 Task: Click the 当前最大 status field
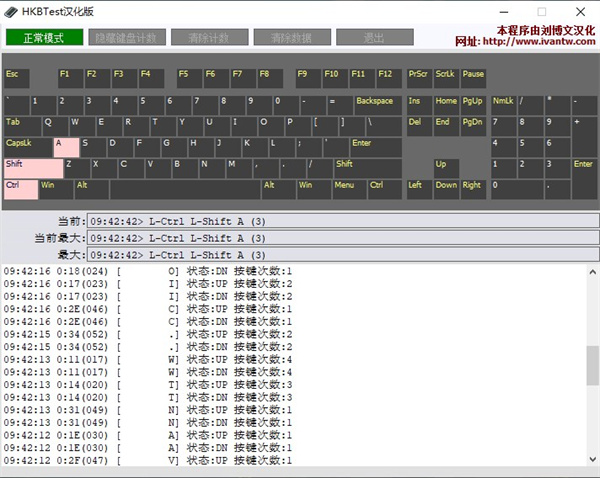click(342, 238)
